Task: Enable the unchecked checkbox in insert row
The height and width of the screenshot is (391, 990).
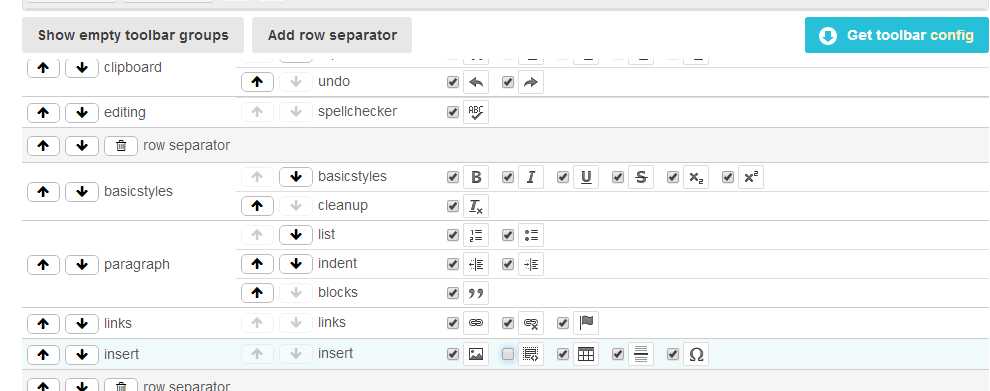Action: (508, 354)
